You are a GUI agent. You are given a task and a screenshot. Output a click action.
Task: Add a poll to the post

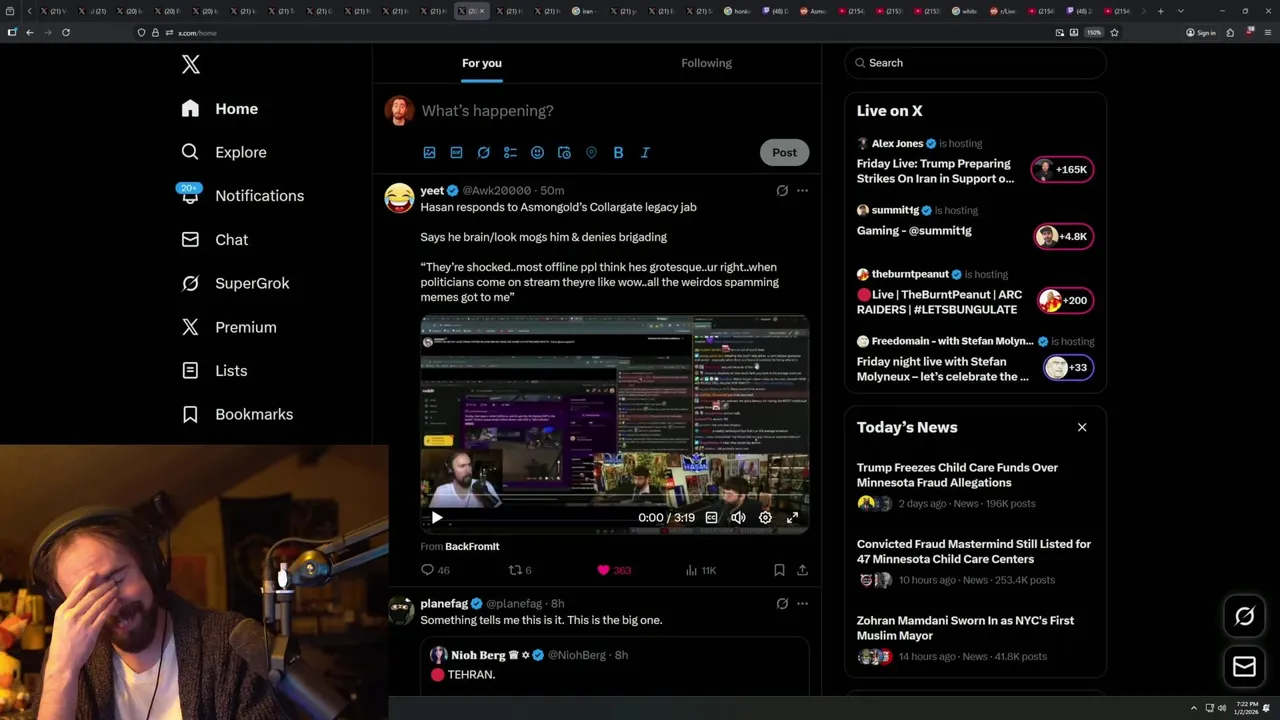(x=510, y=153)
